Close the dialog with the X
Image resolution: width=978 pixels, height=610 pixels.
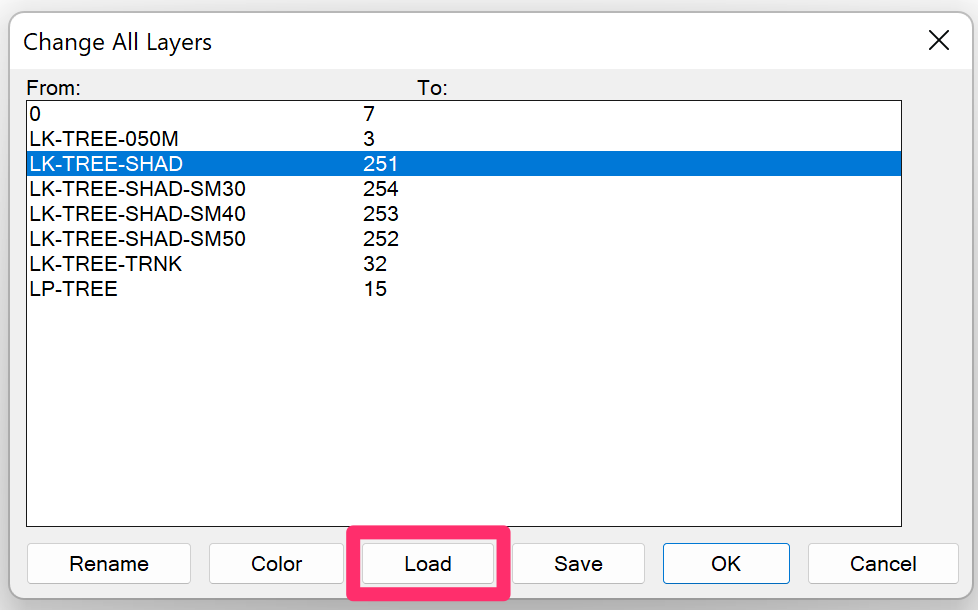[939, 41]
